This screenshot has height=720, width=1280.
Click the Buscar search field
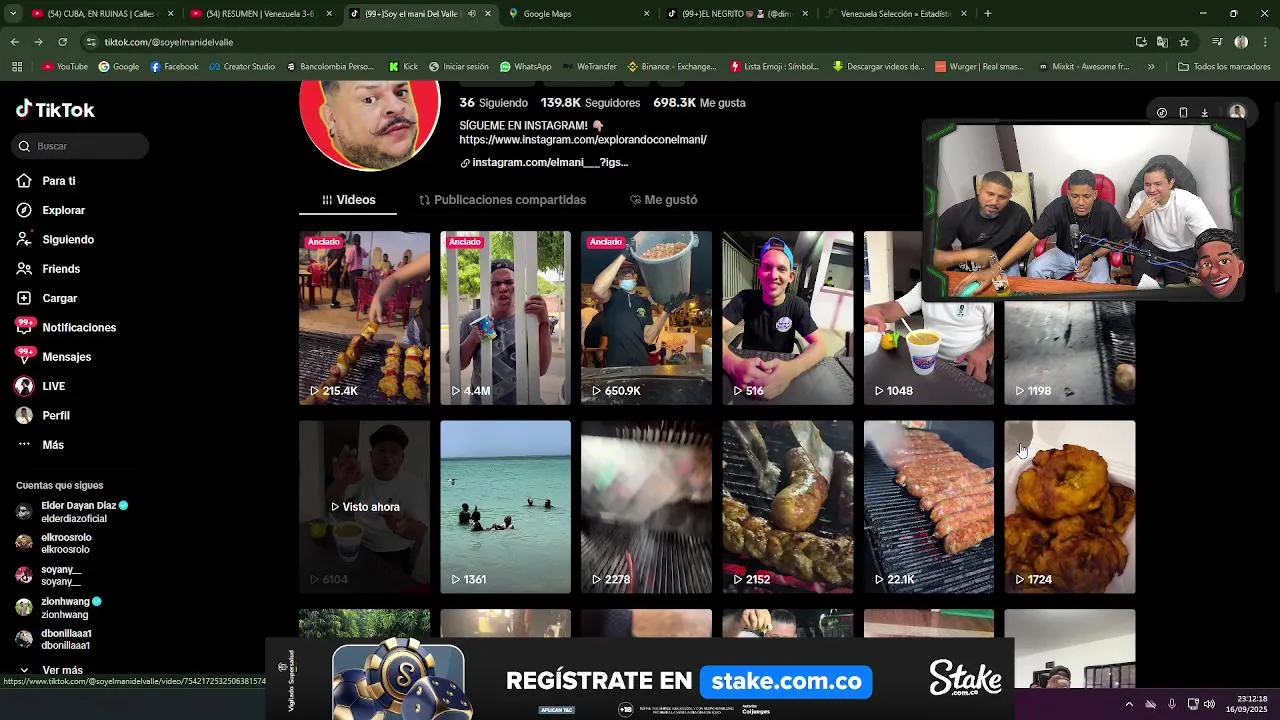click(x=81, y=146)
